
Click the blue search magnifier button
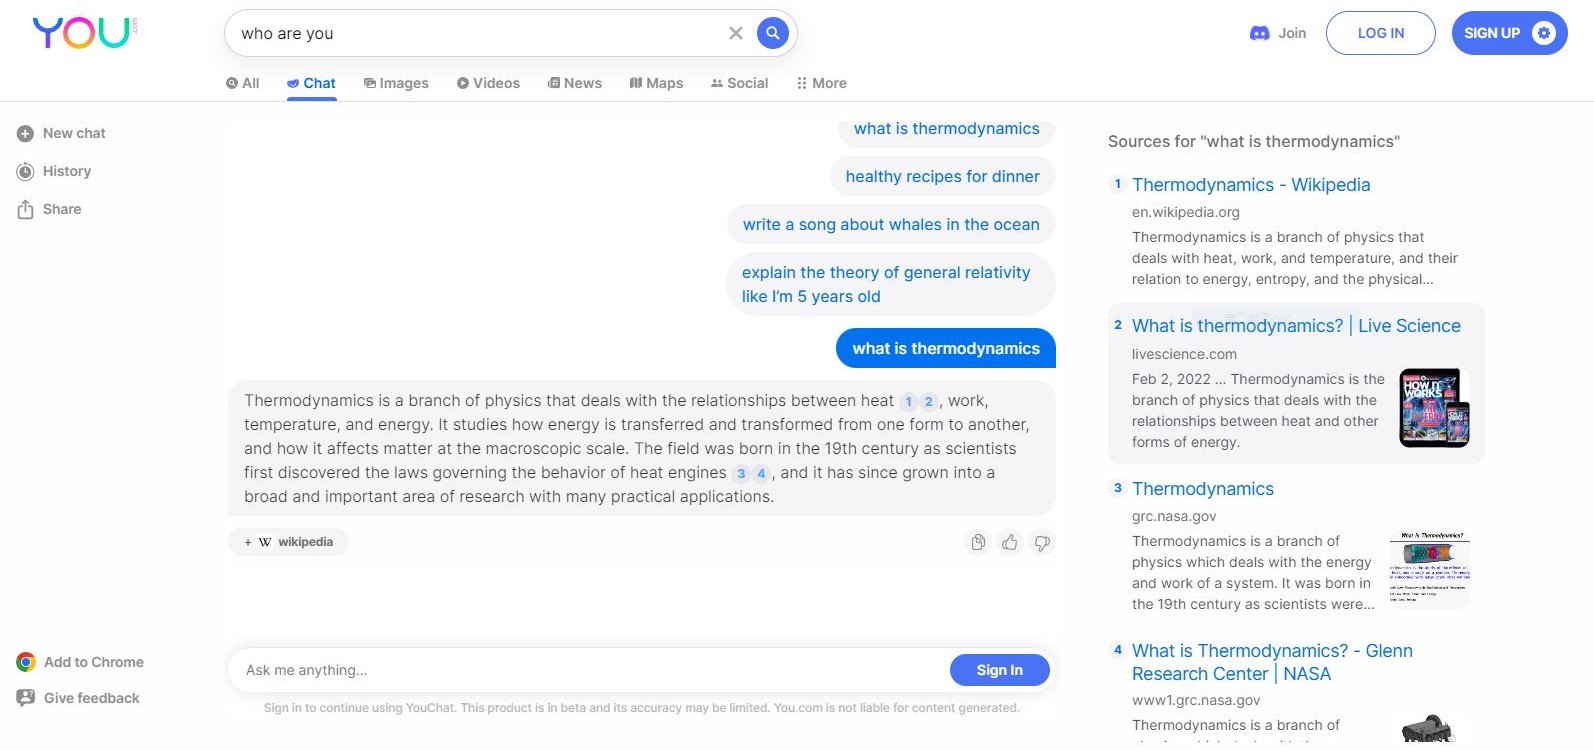772,33
